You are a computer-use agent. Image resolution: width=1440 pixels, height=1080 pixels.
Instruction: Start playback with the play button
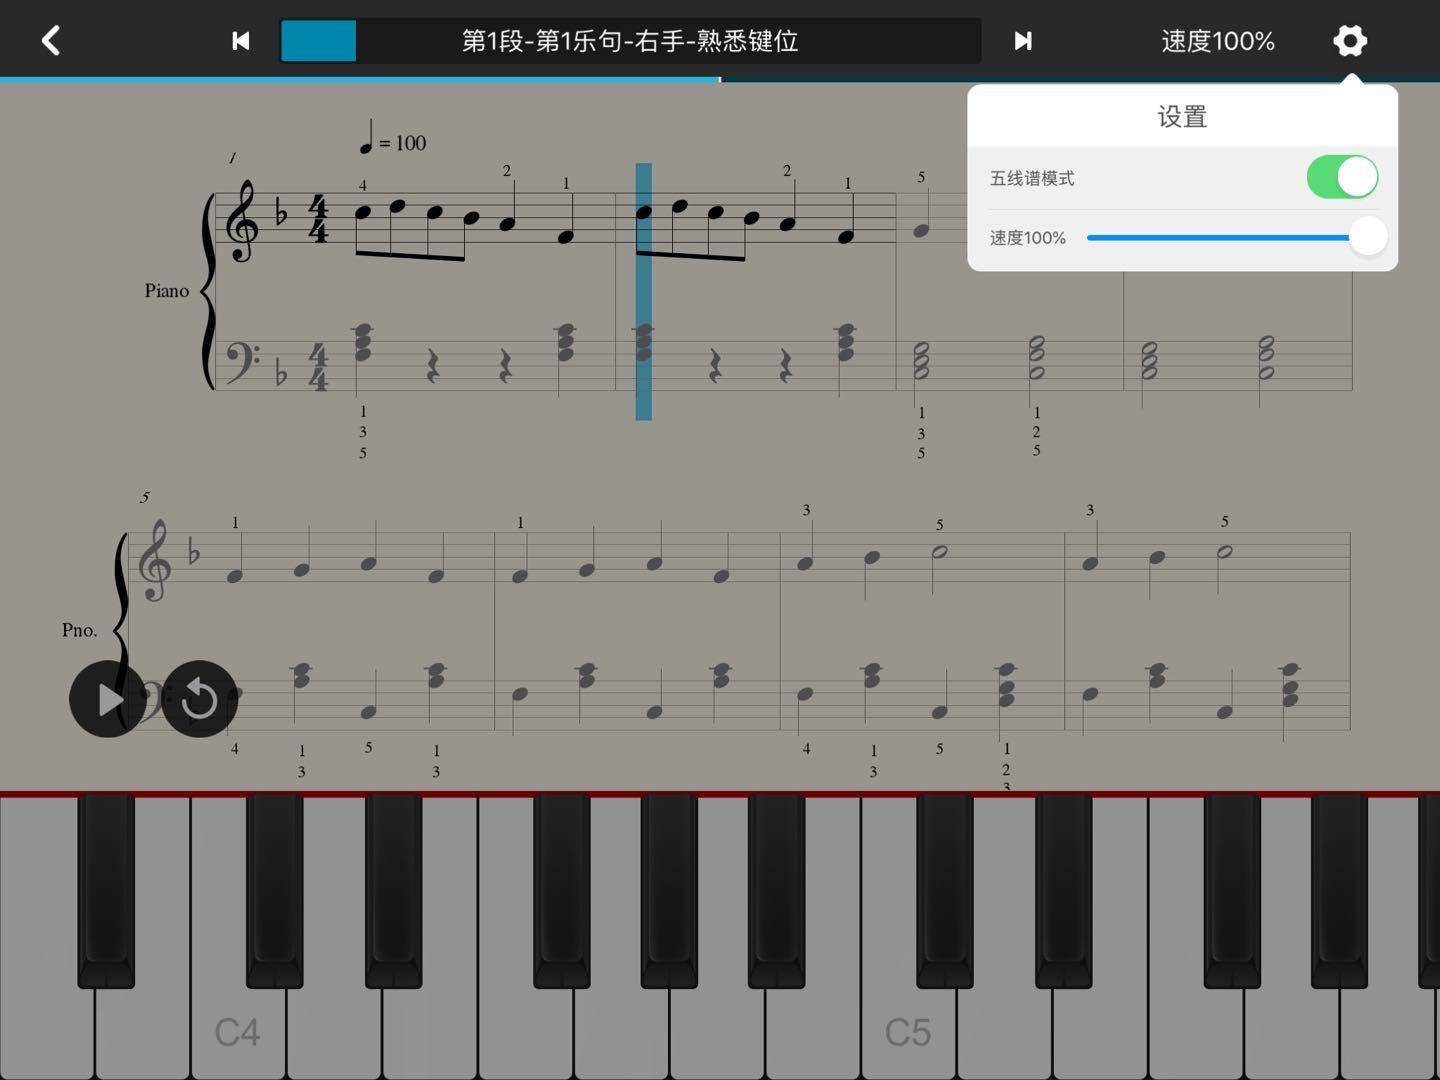point(107,699)
